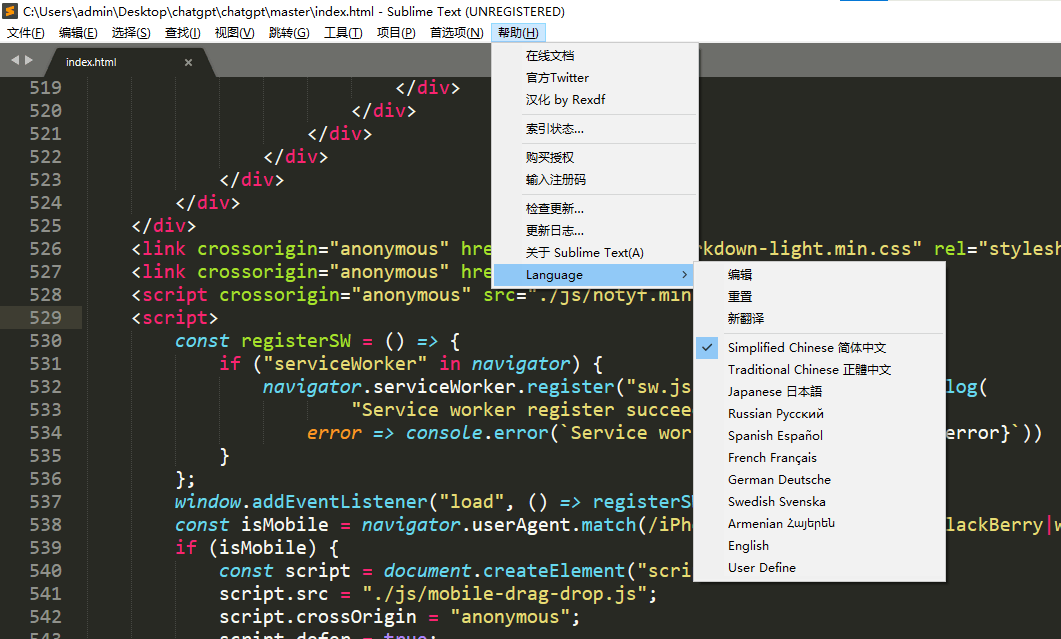Screen dimensions: 1061x639
Task: Click addEventListener on line 537
Action: click(x=340, y=502)
